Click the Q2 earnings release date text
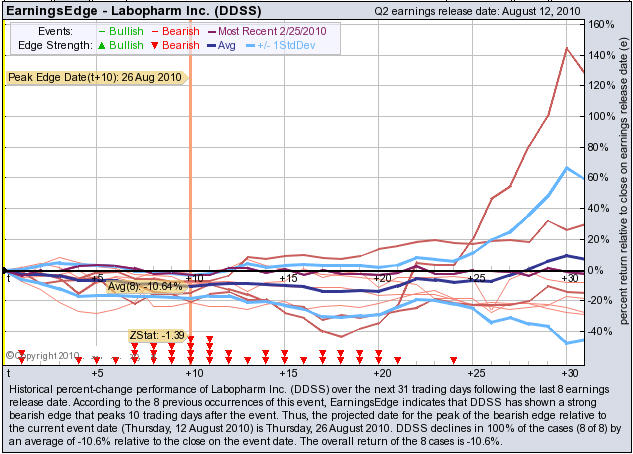Image resolution: width=633 pixels, height=454 pixels. pos(474,9)
